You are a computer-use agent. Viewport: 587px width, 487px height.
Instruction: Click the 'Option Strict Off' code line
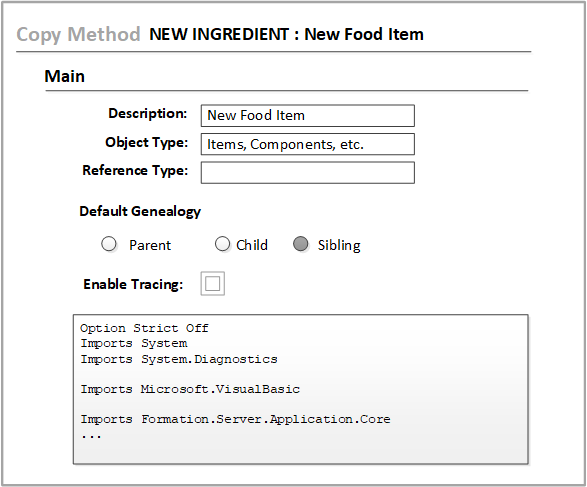(x=145, y=328)
